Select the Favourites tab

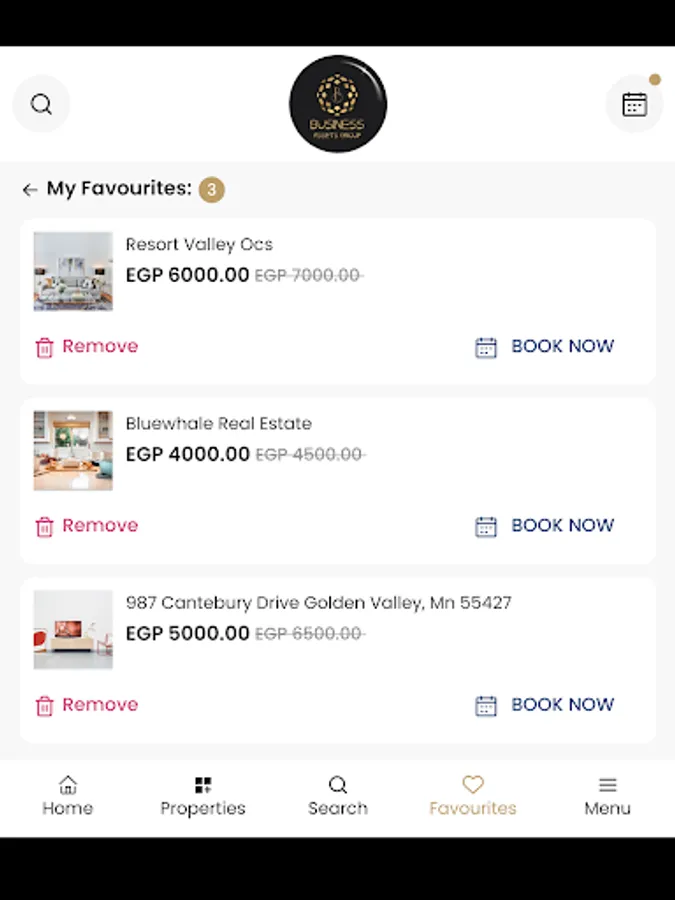coord(473,796)
